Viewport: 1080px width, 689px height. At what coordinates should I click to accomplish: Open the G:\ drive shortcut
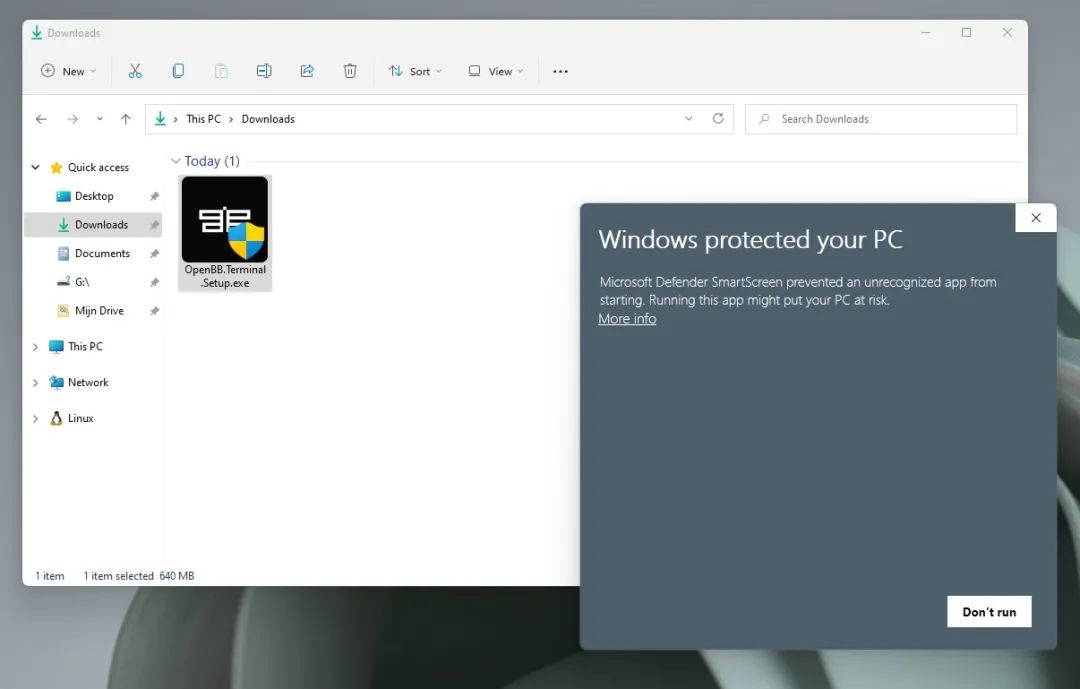(x=82, y=282)
